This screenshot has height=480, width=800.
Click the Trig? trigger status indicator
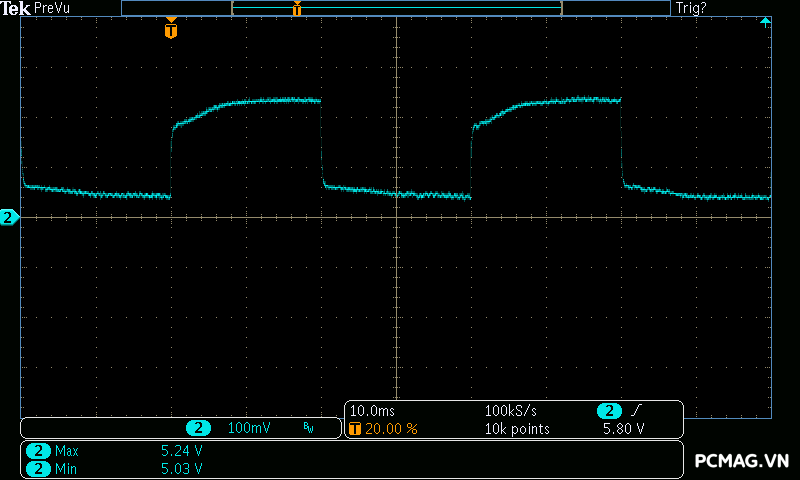(x=690, y=8)
